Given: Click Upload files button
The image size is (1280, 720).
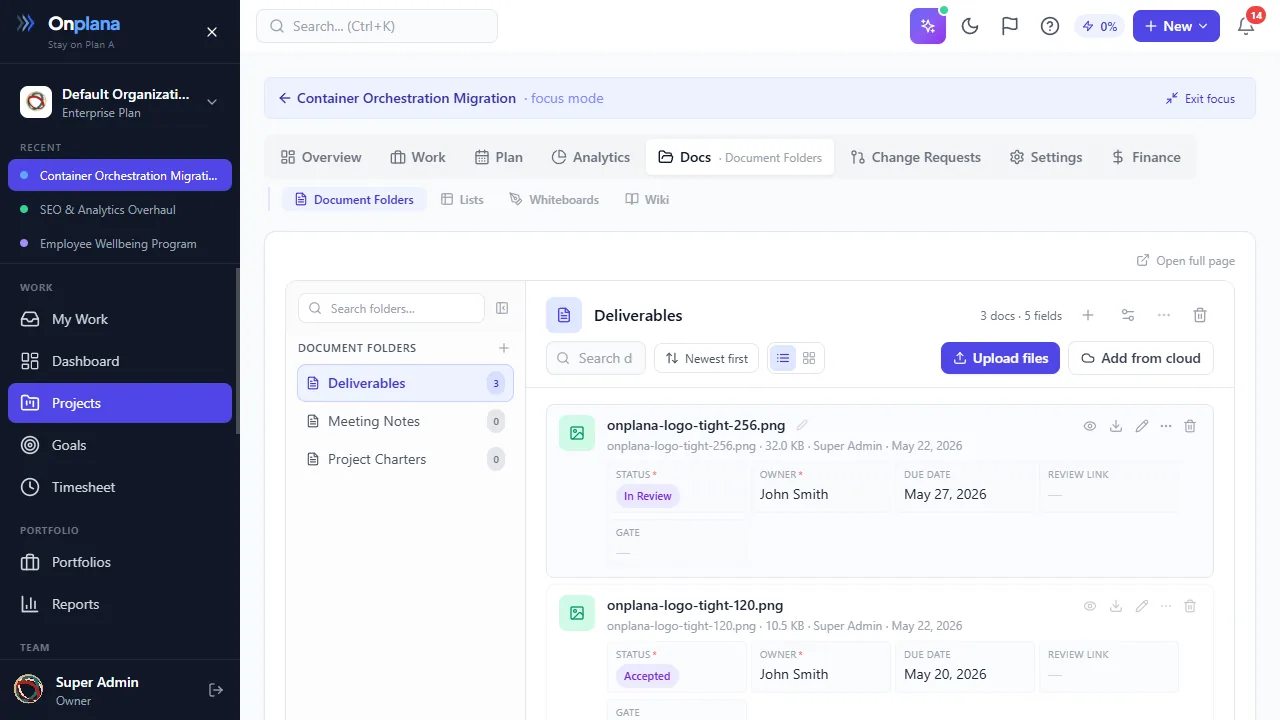Looking at the screenshot, I should tap(1000, 358).
